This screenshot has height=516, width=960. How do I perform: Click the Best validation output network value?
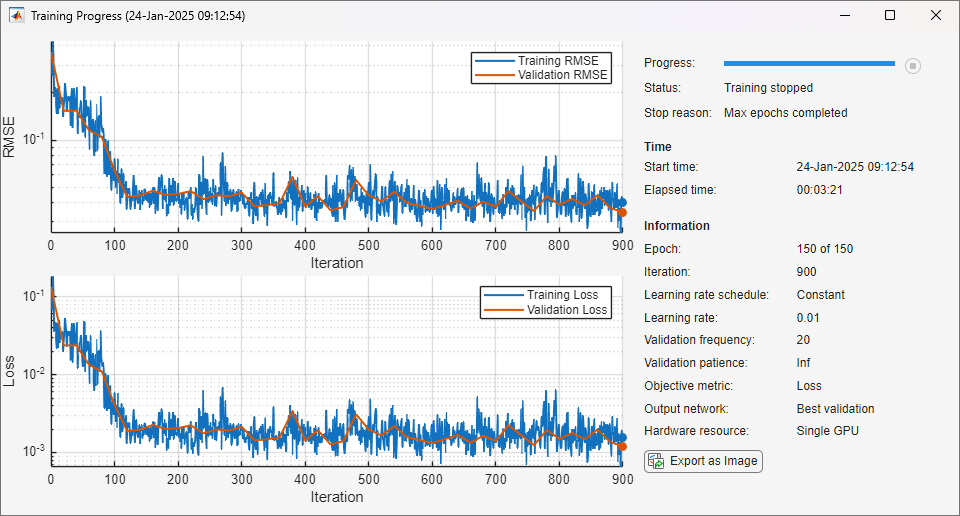click(835, 409)
